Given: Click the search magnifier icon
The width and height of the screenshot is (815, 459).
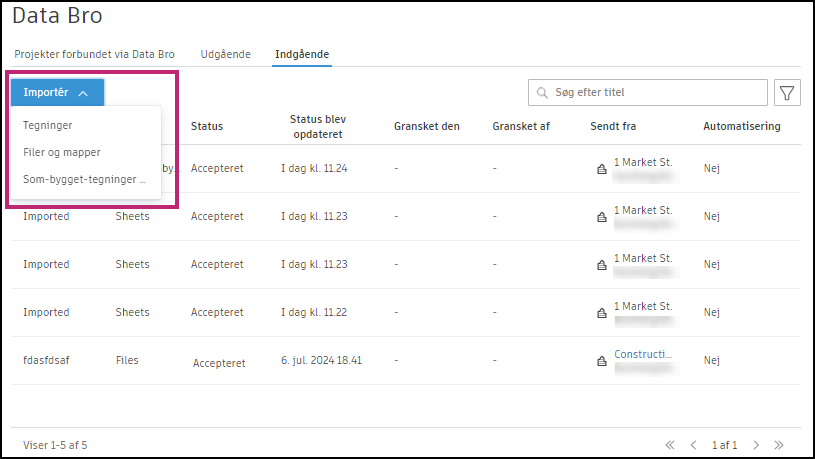Looking at the screenshot, I should click(x=542, y=93).
